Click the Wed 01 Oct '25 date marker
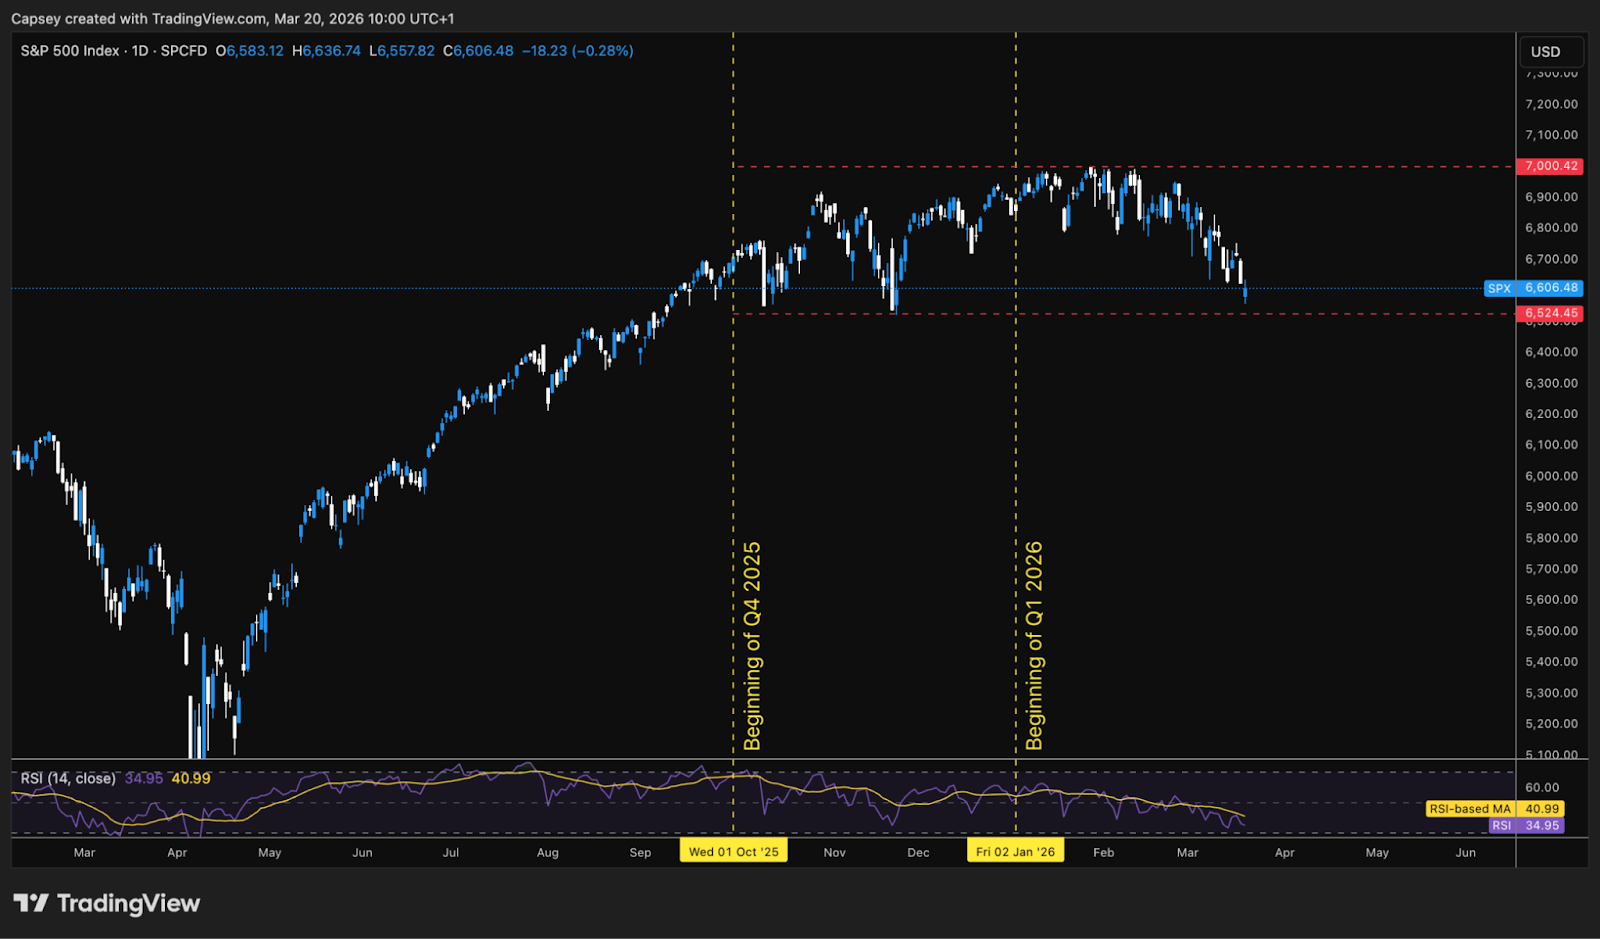This screenshot has height=939, width=1600. [x=734, y=851]
